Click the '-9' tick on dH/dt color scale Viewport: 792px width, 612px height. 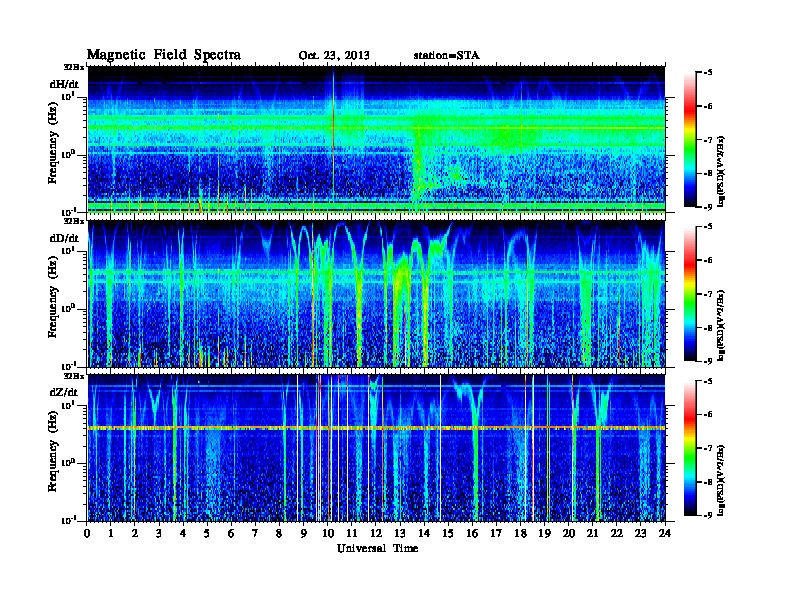[708, 207]
